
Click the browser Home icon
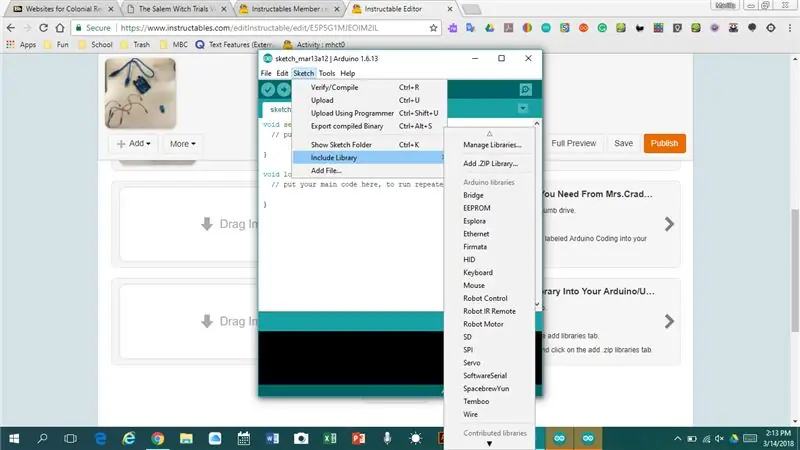coord(60,28)
